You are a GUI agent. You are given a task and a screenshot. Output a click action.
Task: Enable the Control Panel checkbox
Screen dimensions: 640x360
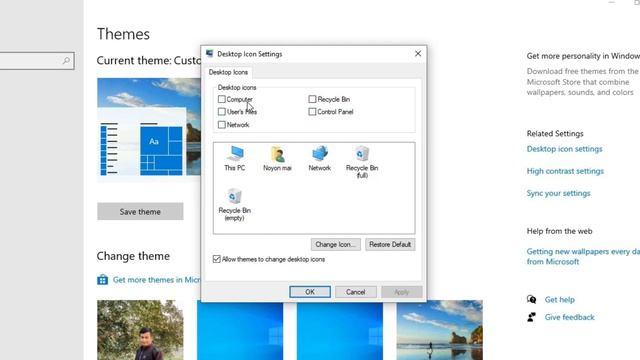click(312, 112)
